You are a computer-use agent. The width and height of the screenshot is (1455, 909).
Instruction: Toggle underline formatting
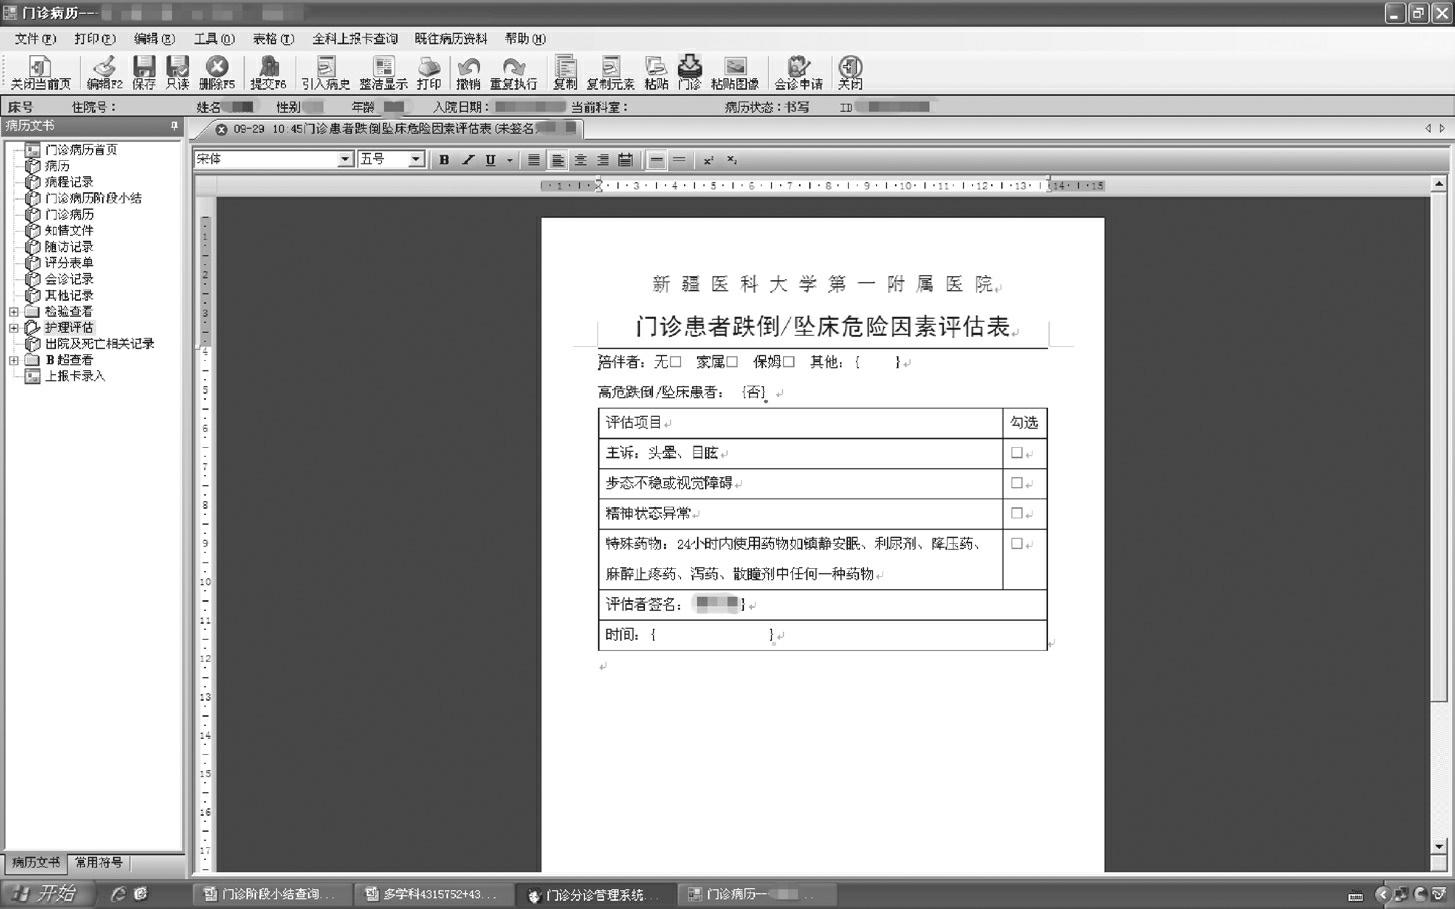(x=490, y=160)
